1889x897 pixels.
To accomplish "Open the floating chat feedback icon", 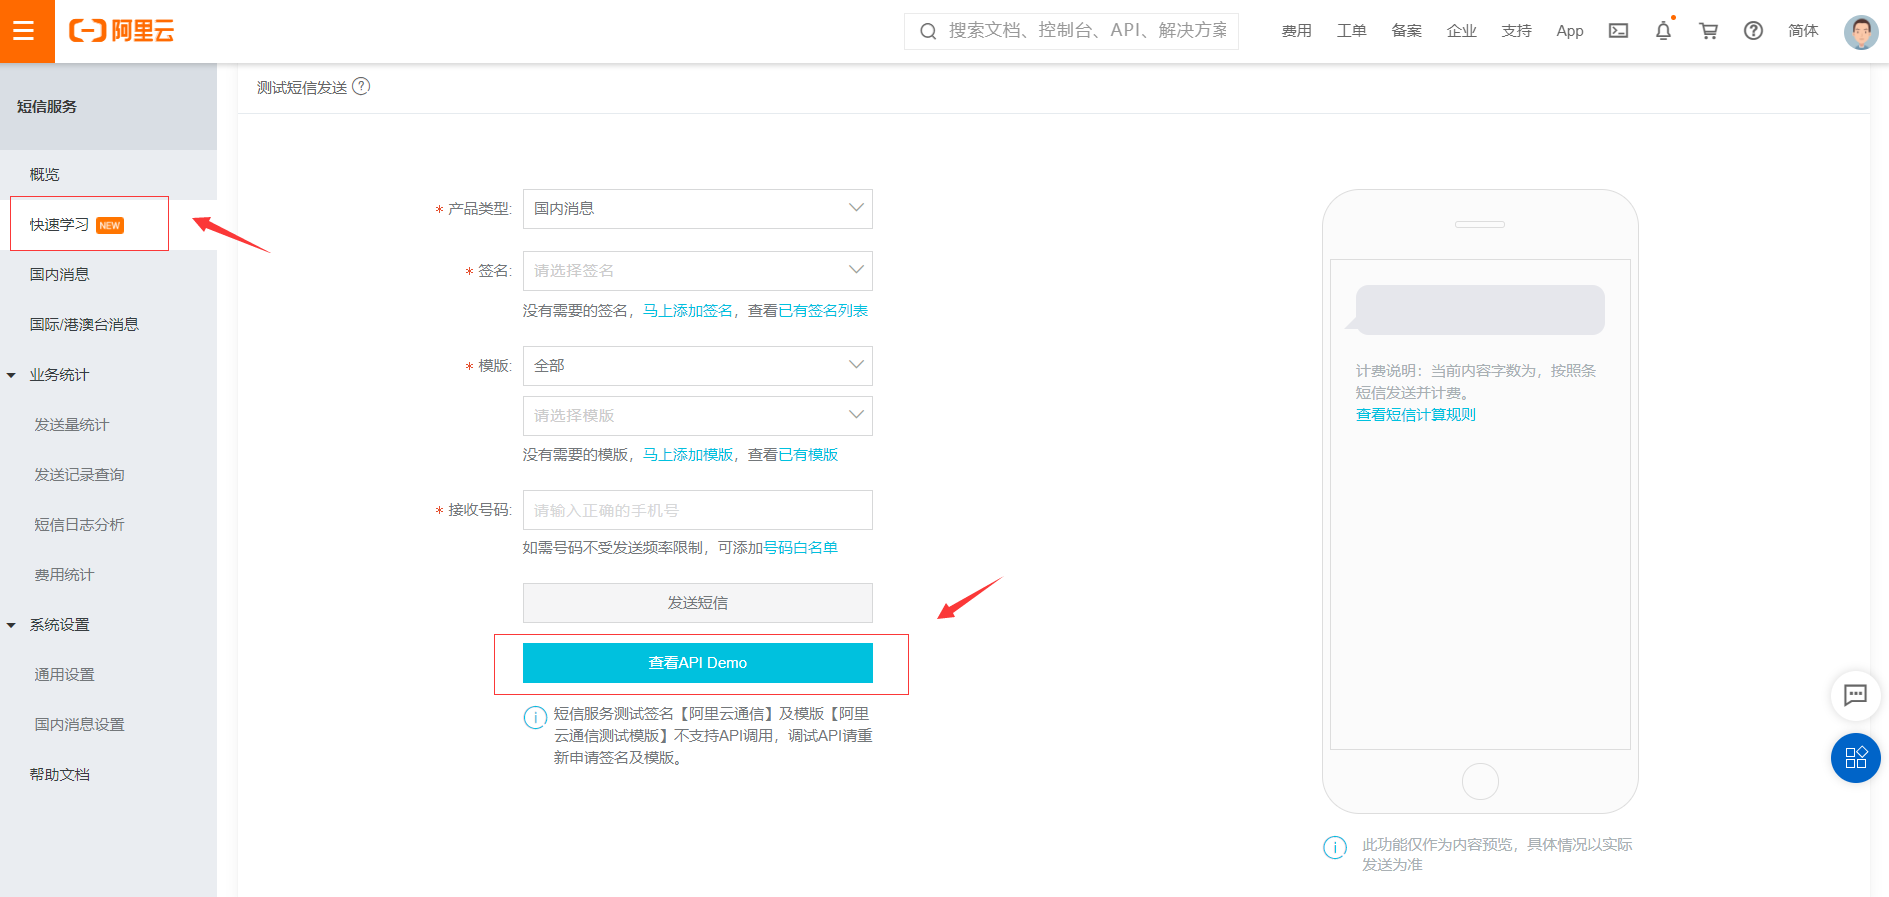I will (x=1856, y=695).
